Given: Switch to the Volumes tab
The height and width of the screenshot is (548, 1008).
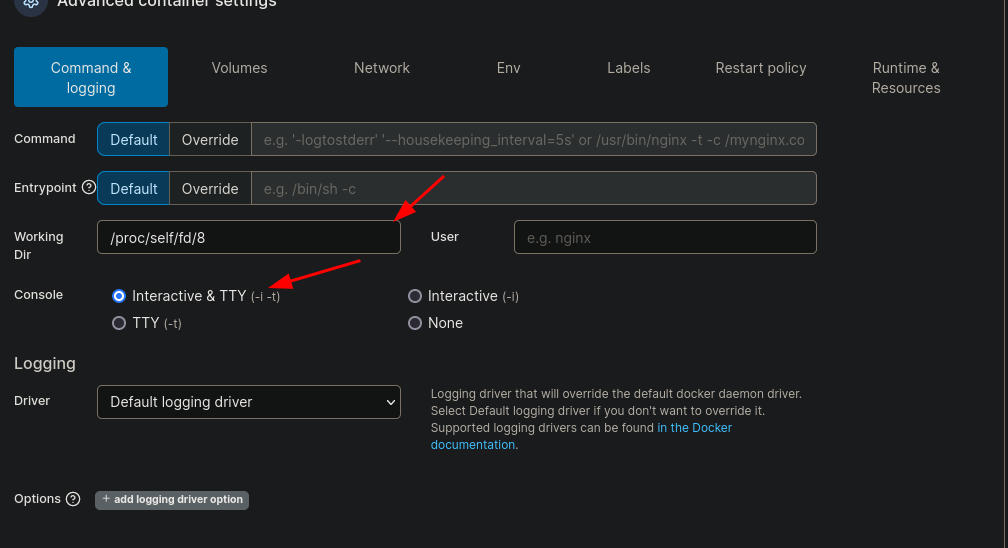Looking at the screenshot, I should coord(239,68).
